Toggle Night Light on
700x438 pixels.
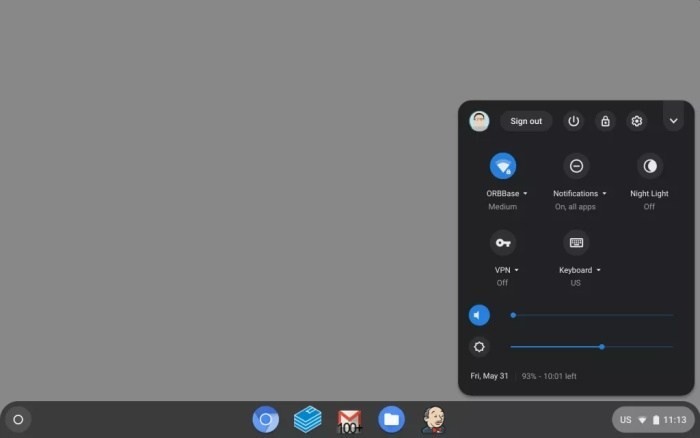pos(649,166)
